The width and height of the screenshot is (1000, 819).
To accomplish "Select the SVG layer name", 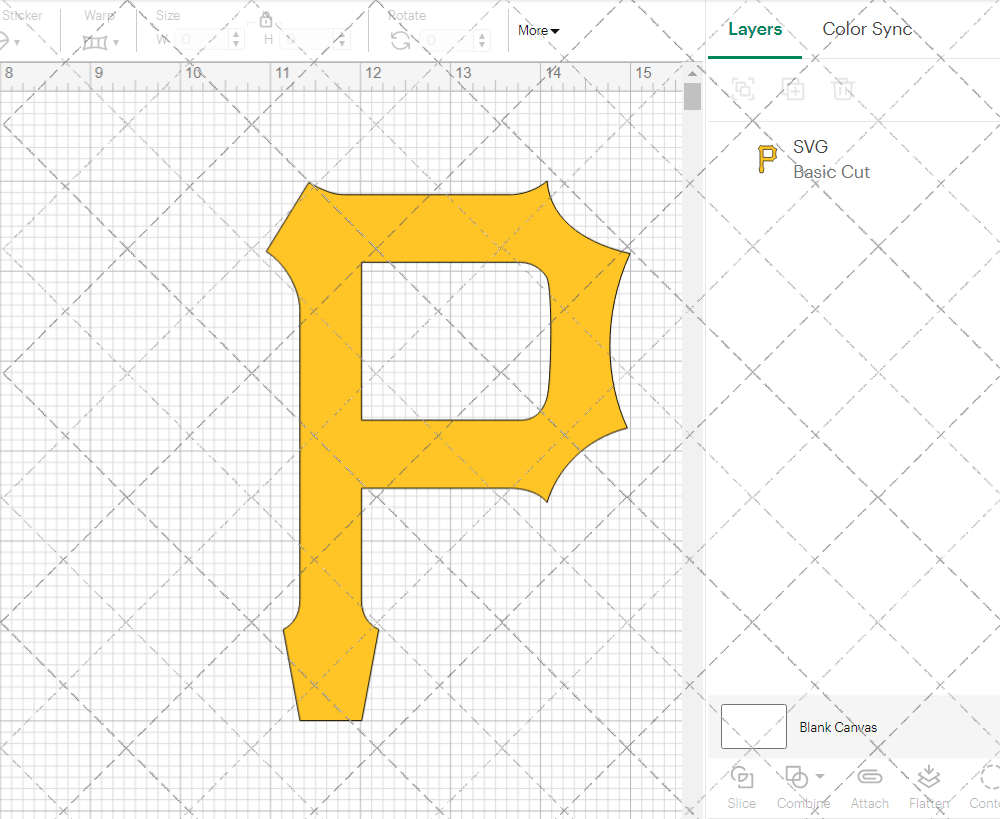I will 810,147.
